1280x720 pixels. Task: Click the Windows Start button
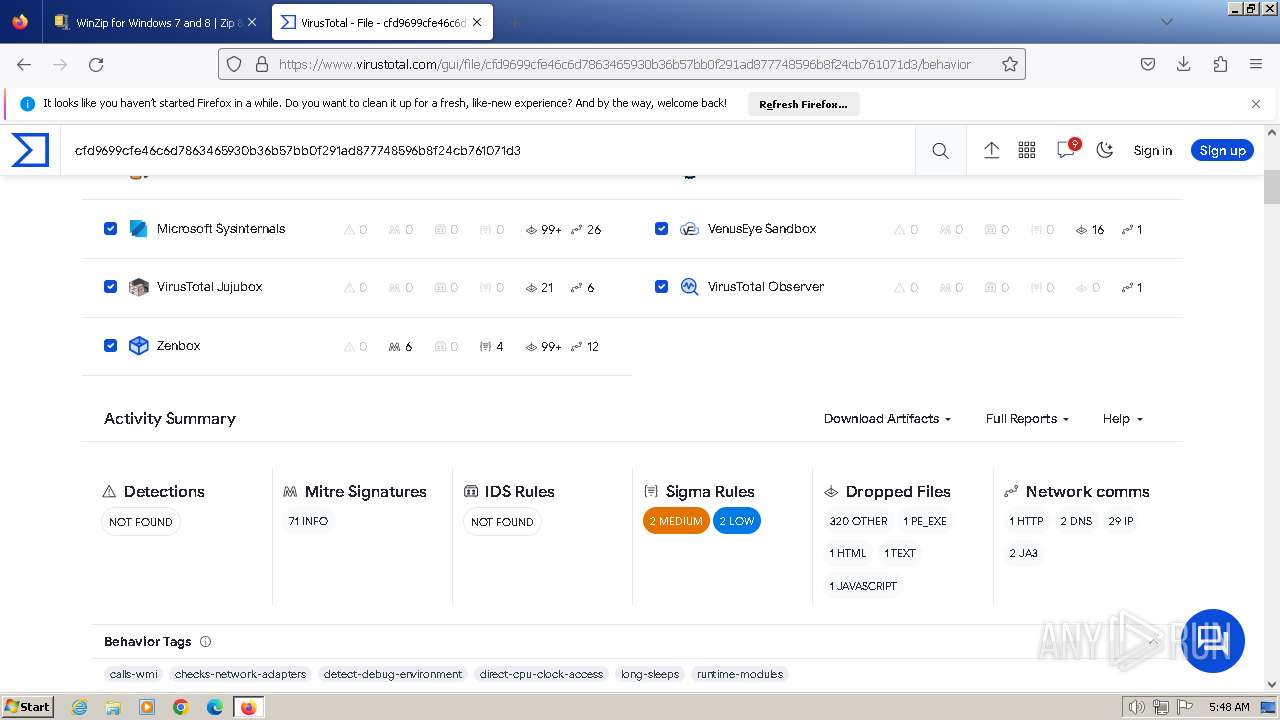27,707
